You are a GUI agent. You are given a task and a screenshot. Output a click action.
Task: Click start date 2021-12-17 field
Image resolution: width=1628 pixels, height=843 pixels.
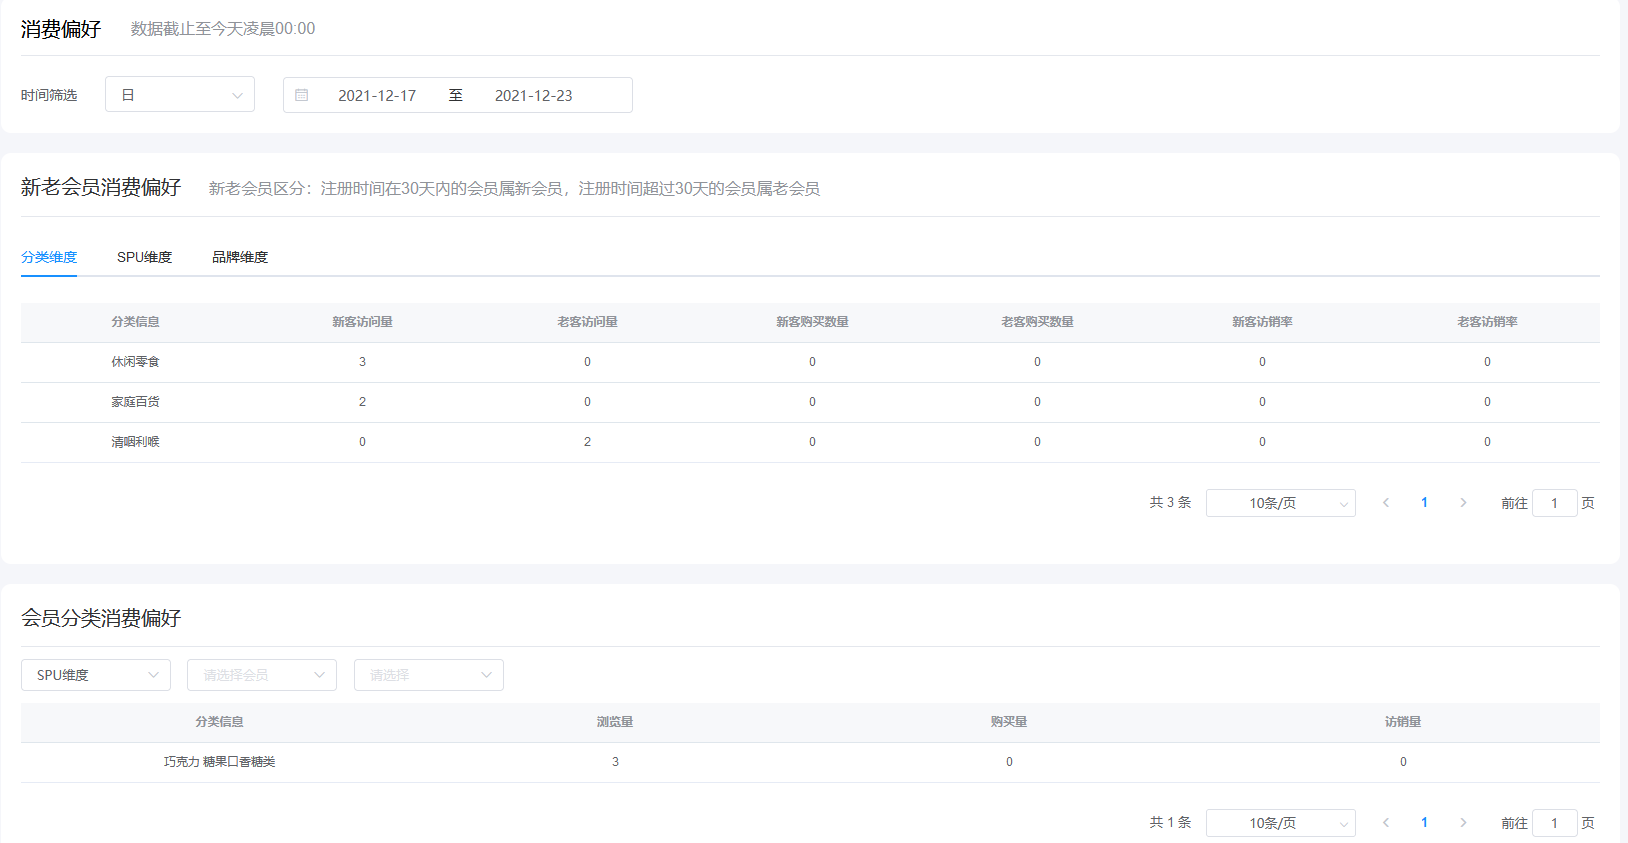pos(377,95)
